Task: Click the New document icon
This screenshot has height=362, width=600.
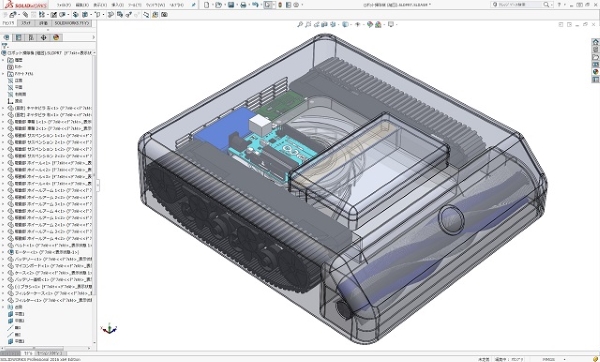Action: pyautogui.click(x=207, y=5)
